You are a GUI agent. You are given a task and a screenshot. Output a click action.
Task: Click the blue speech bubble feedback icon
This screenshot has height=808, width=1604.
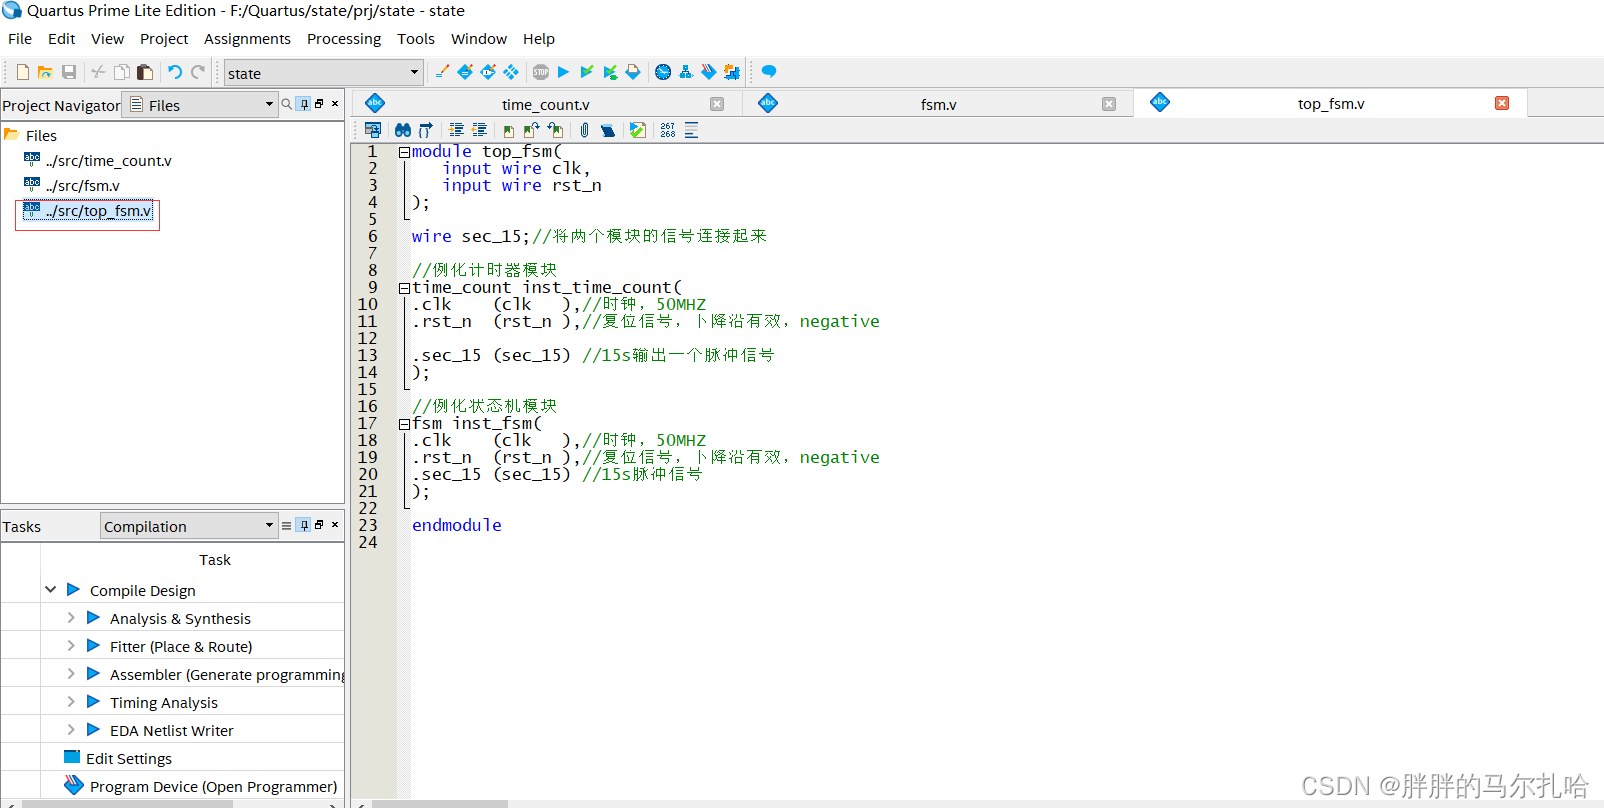click(769, 71)
